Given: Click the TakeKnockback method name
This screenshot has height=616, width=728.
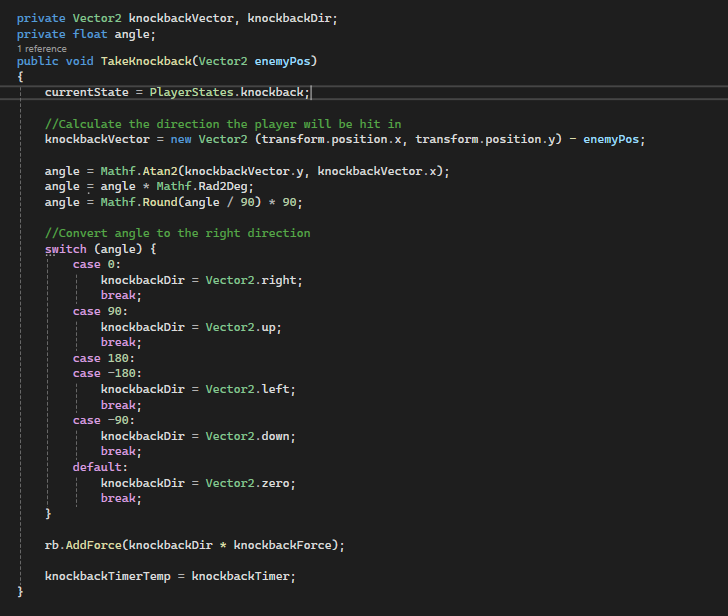Looking at the screenshot, I should 147,61.
